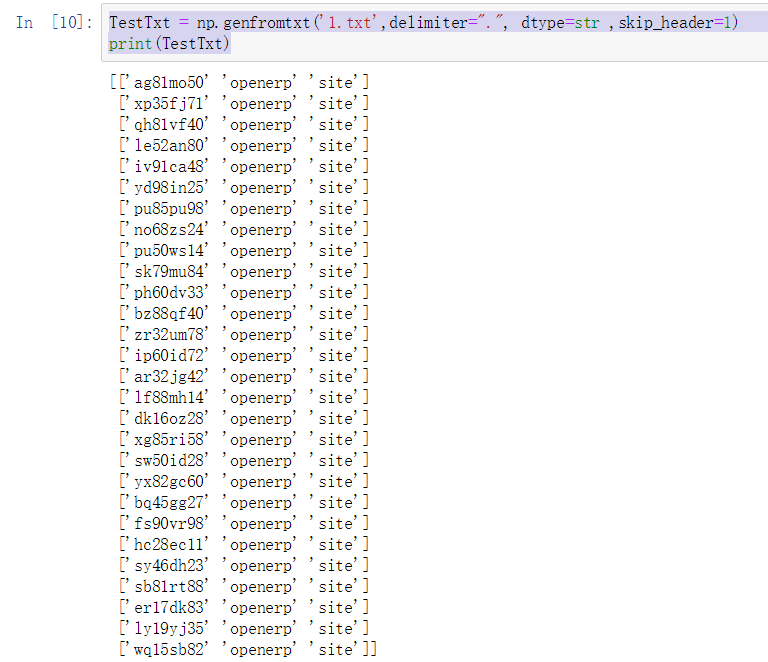Click output value 'xp35fj71'
Screen dimensions: 768x662
point(169,103)
